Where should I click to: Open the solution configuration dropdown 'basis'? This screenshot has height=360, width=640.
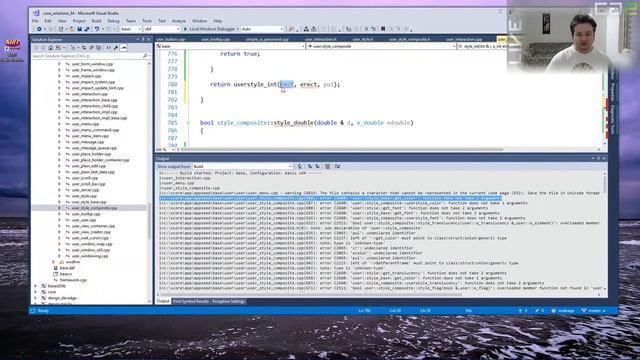[x=131, y=29]
